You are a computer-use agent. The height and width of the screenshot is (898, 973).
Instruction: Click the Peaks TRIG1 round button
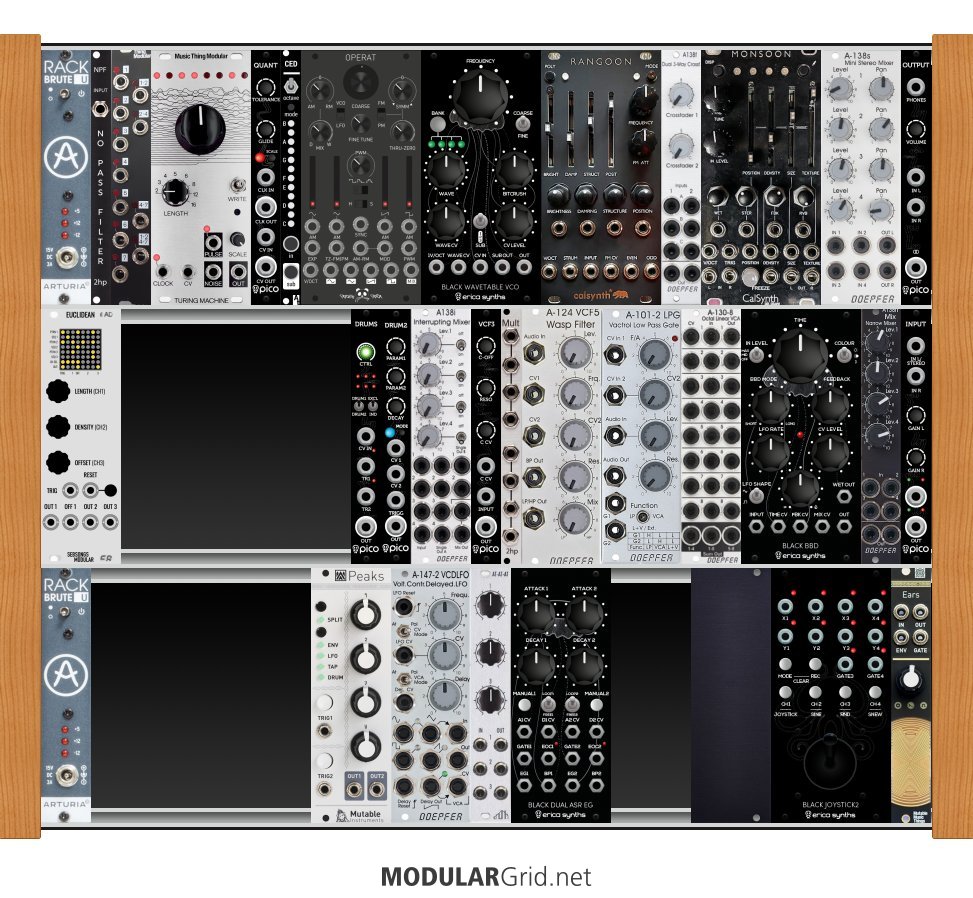324,703
